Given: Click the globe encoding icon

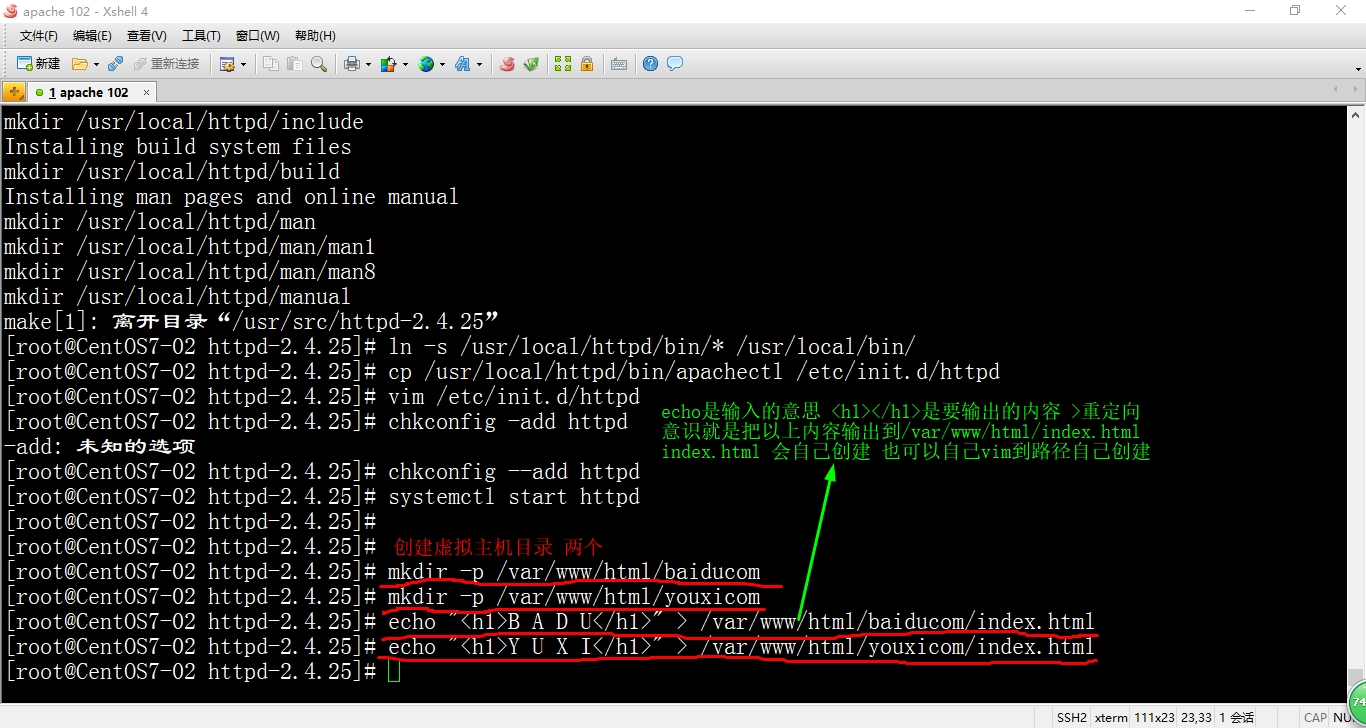Looking at the screenshot, I should click(x=426, y=64).
